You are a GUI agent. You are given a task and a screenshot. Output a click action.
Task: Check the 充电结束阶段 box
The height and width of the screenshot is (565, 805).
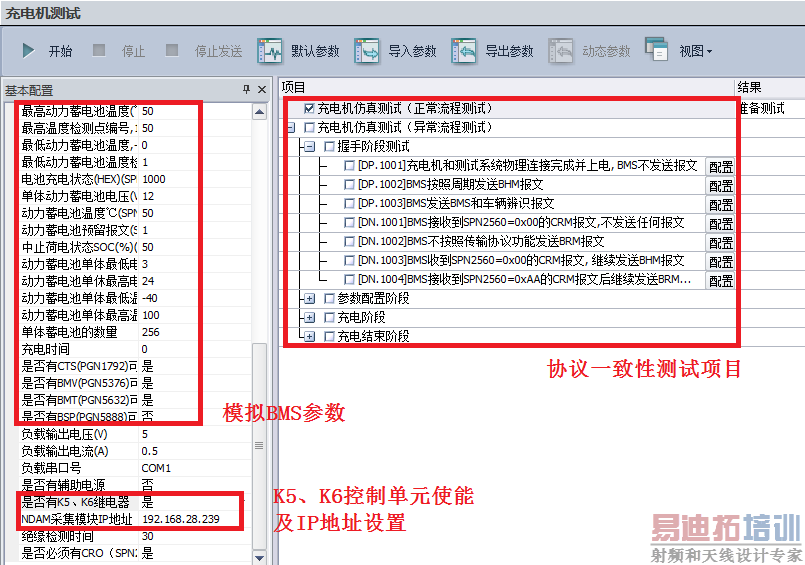click(329, 337)
